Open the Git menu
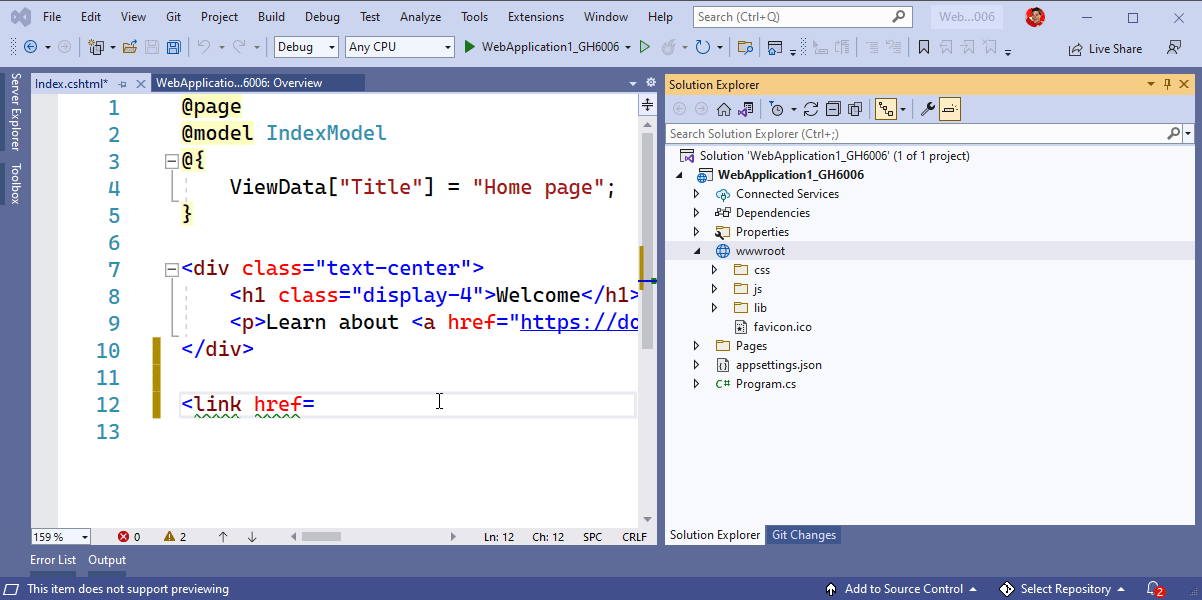This screenshot has width=1202, height=600. pyautogui.click(x=173, y=16)
